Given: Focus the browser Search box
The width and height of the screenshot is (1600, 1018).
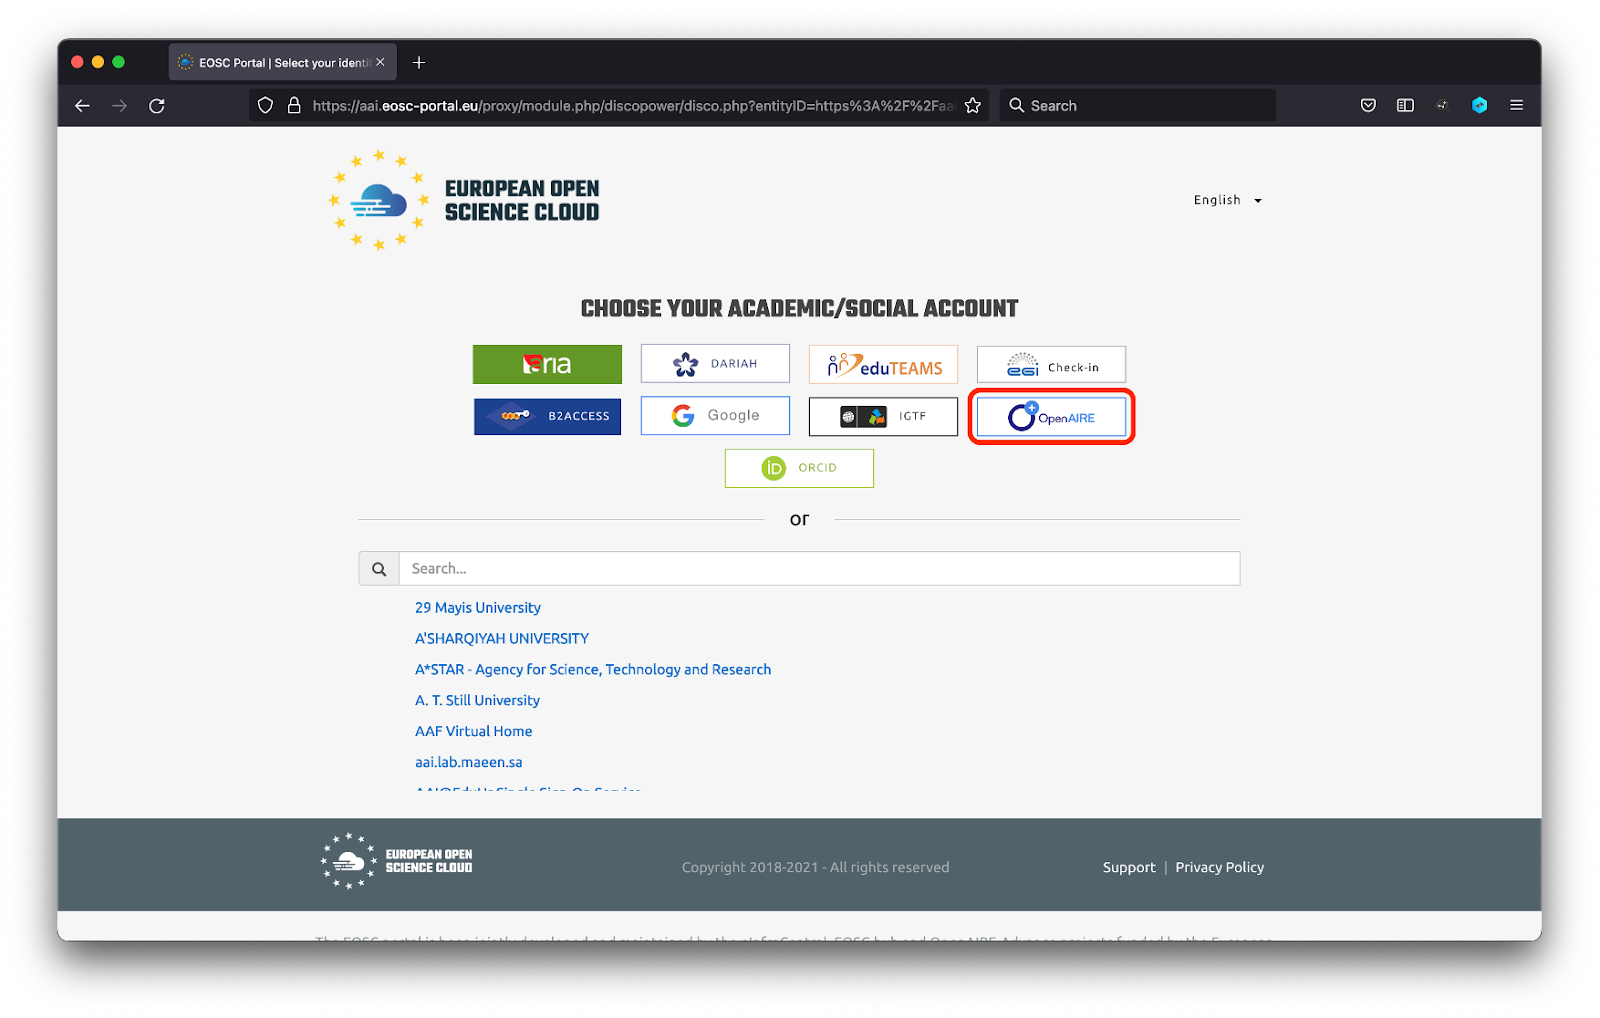Looking at the screenshot, I should [x=1138, y=106].
